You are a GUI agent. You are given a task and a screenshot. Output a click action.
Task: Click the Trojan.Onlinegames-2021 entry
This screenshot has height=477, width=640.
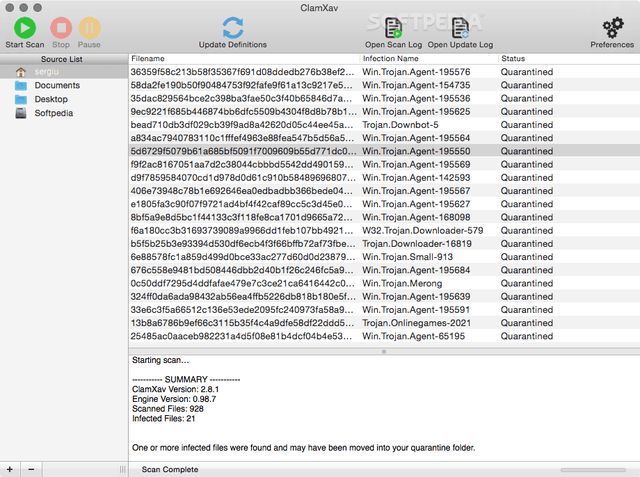pyautogui.click(x=416, y=323)
